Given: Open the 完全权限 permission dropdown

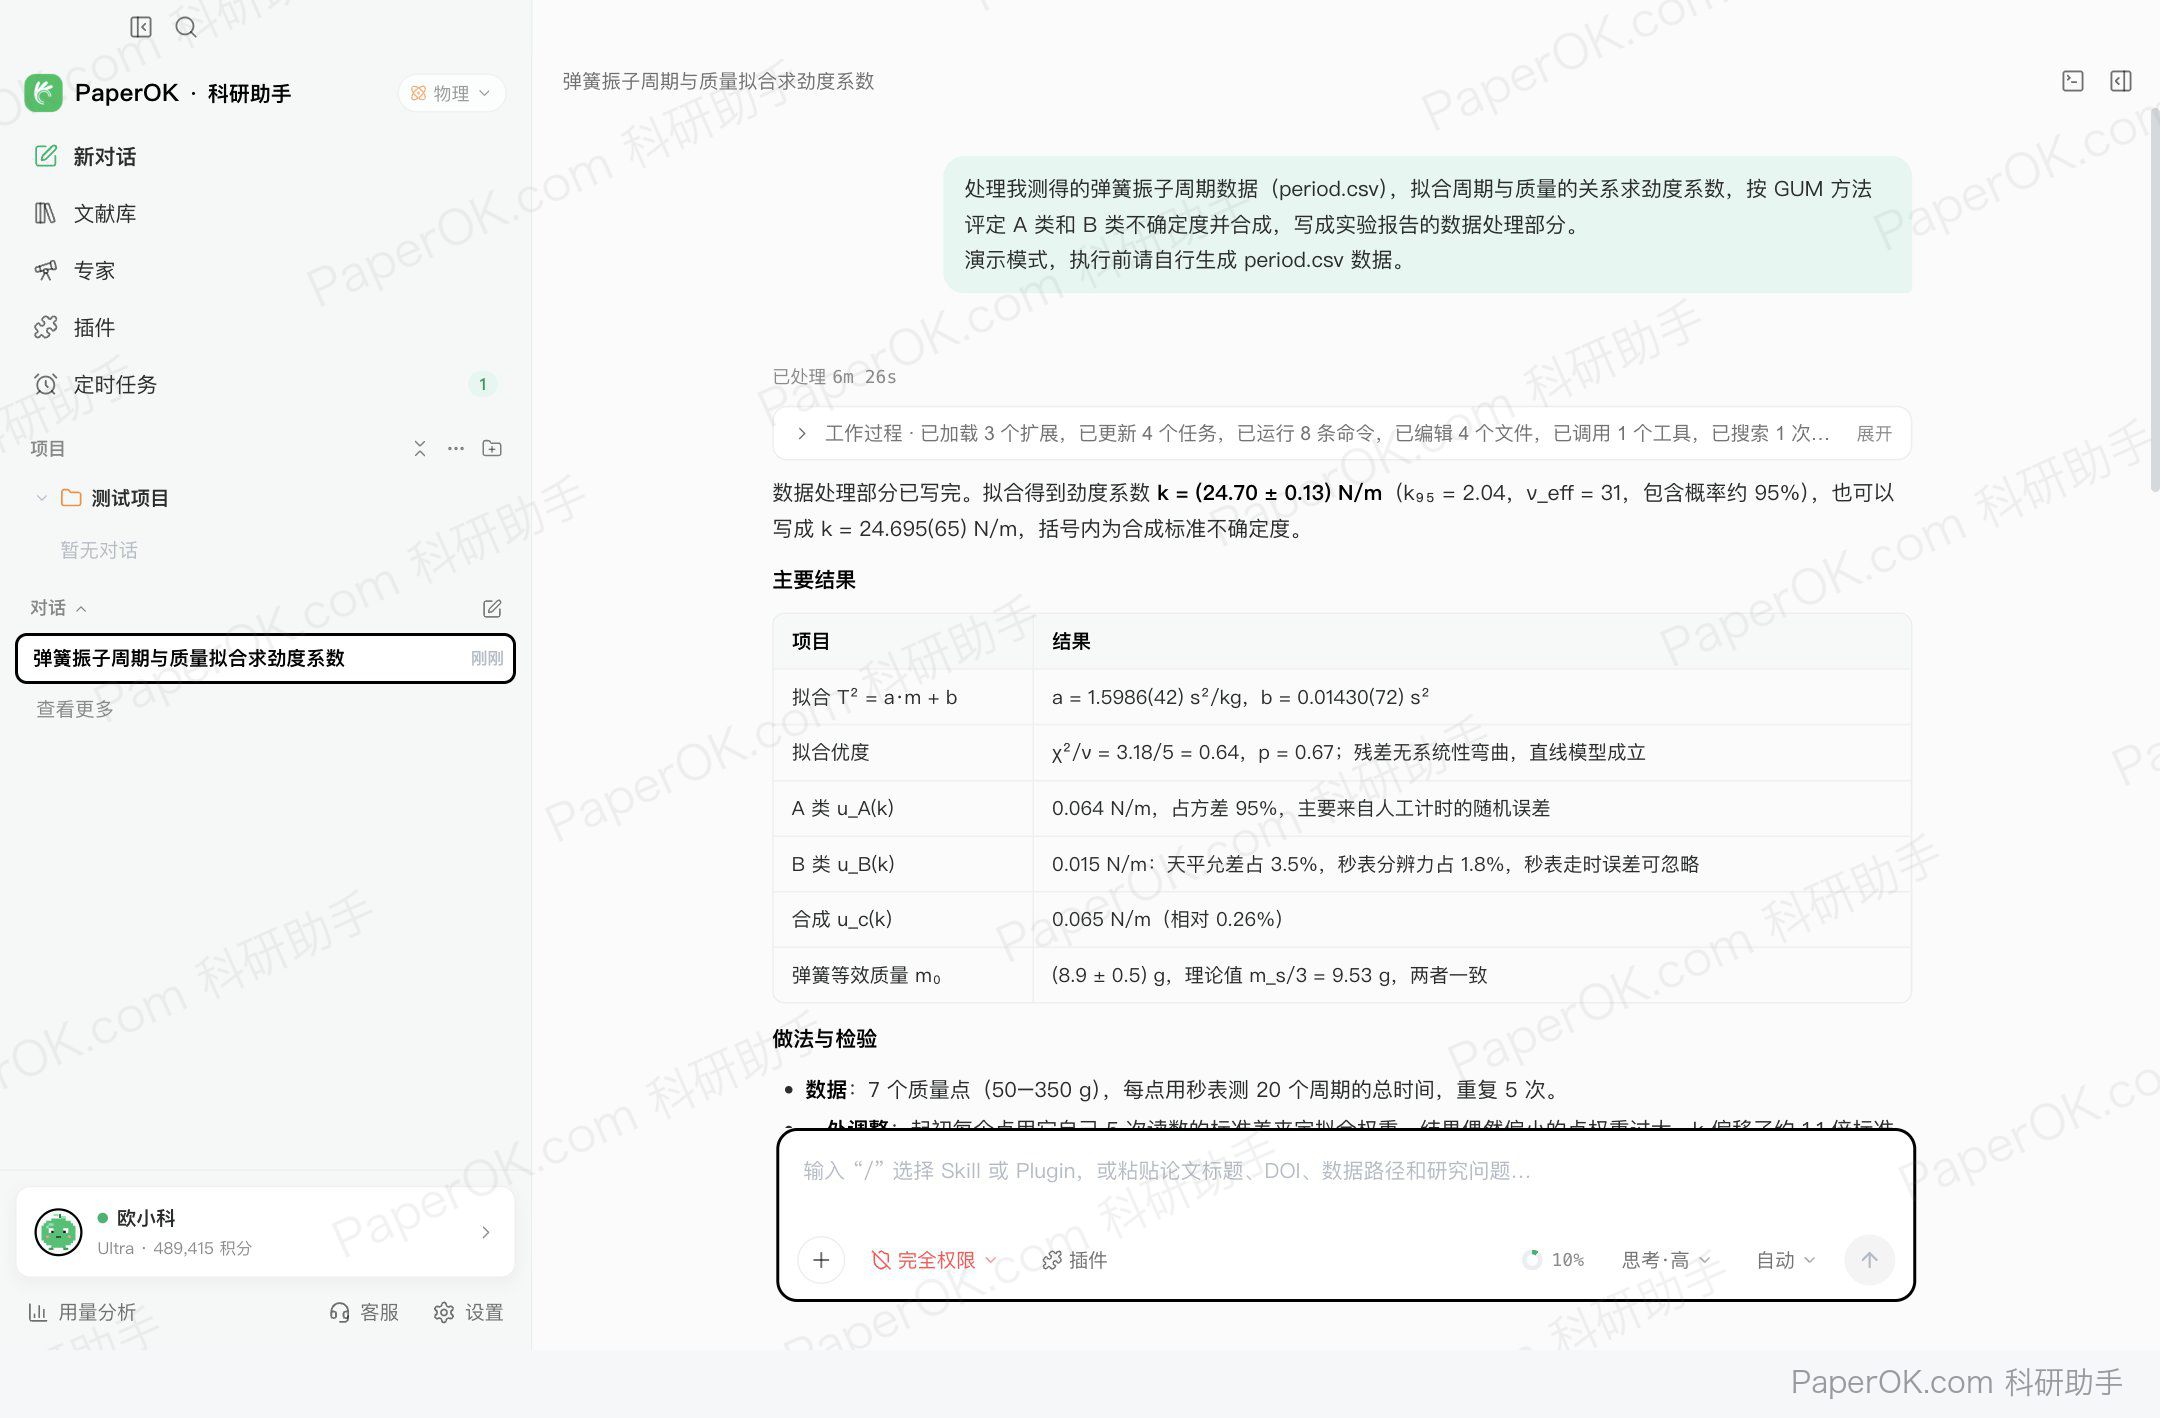Looking at the screenshot, I should click(934, 1260).
